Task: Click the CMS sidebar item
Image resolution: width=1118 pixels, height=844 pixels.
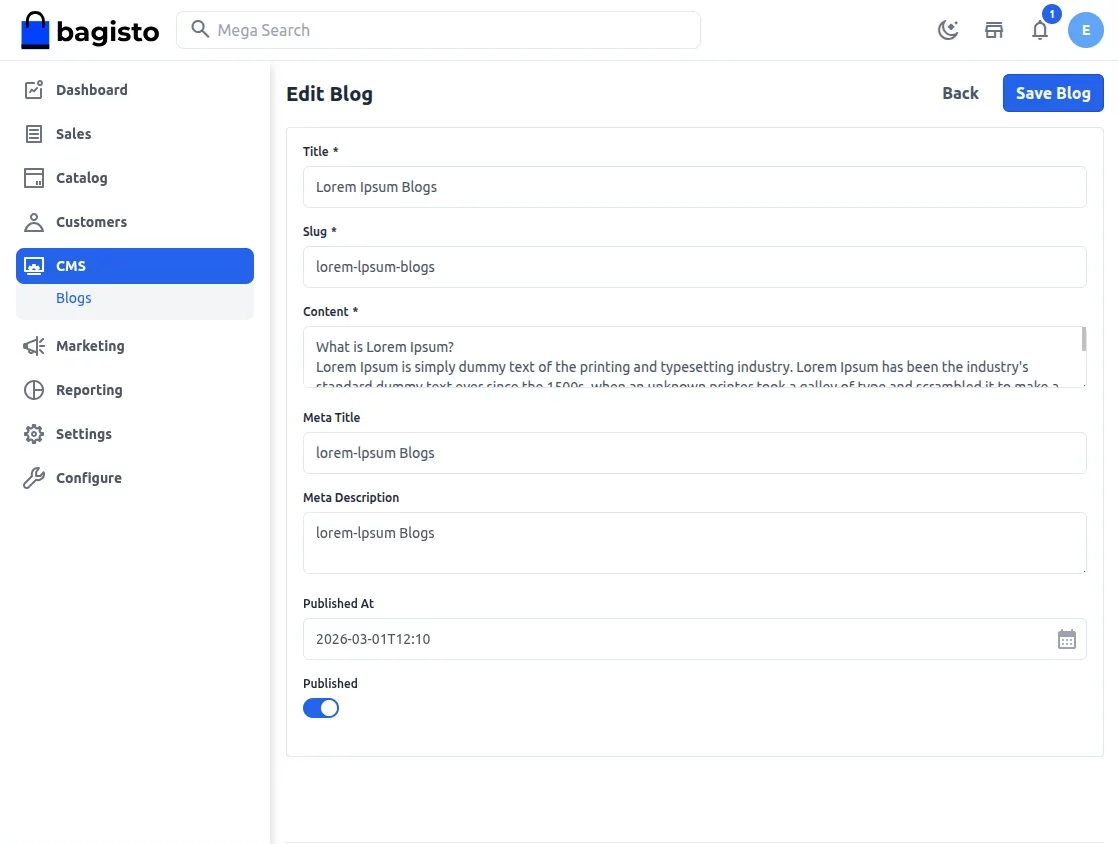Action: point(71,266)
